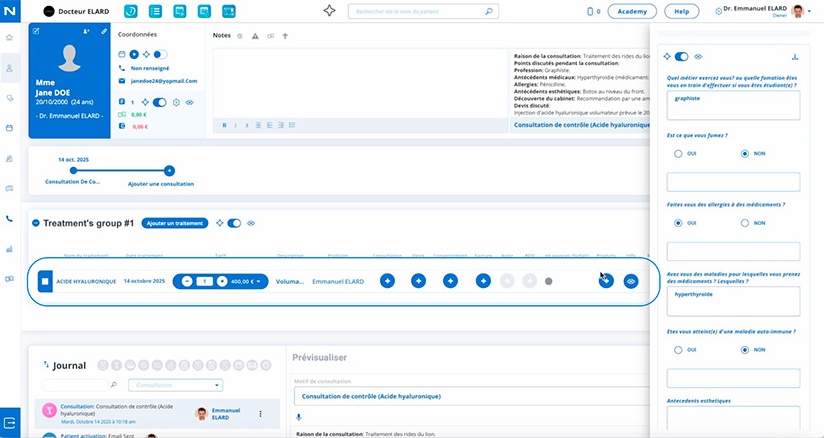Click the 'Ajouter une consultation' timeline point
The height and width of the screenshot is (438, 824).
[169, 171]
